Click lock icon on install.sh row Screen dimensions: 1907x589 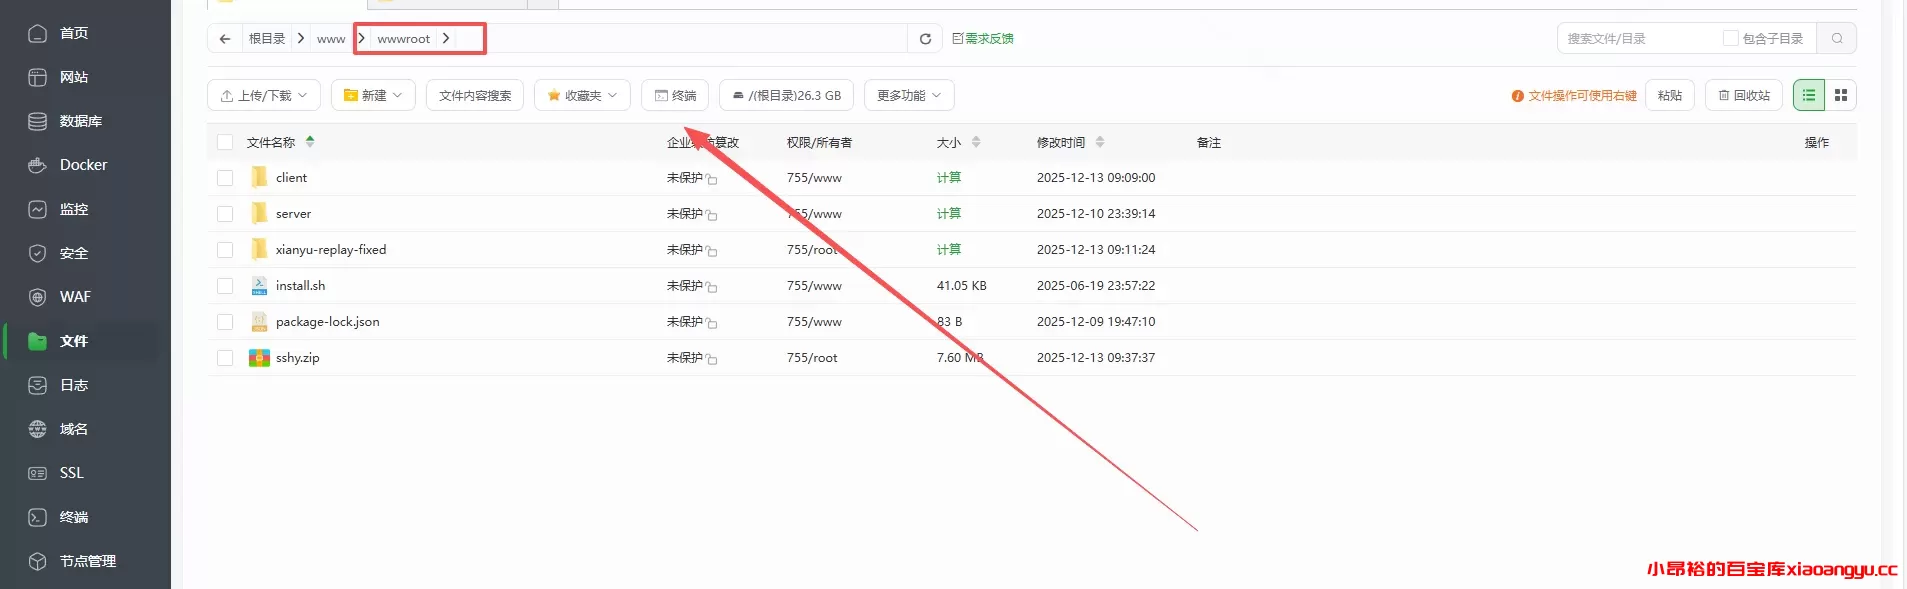(711, 287)
